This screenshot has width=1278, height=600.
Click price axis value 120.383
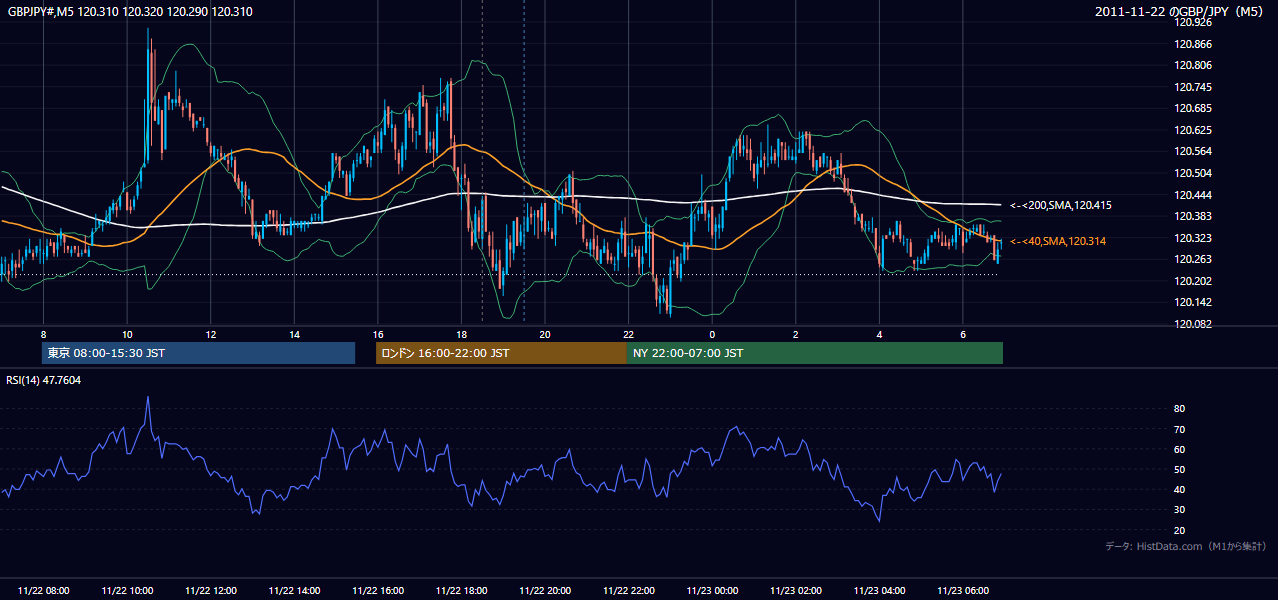[1193, 216]
